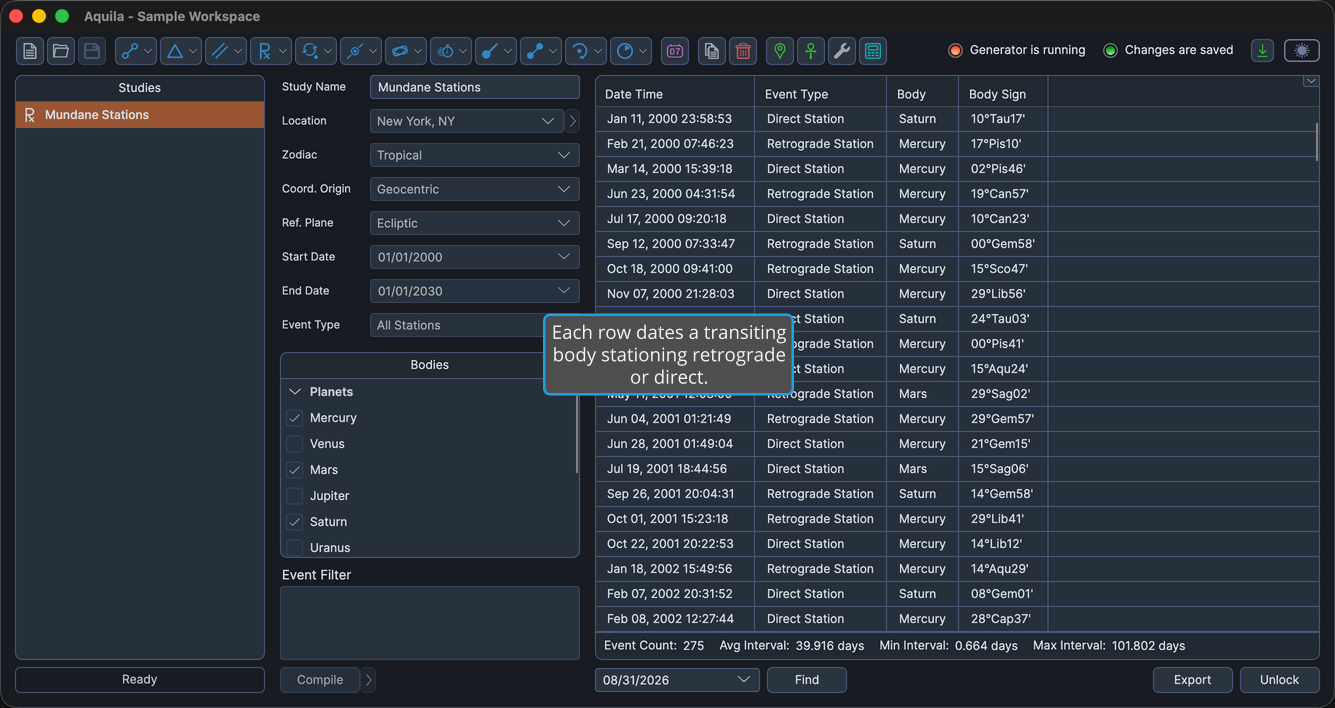Screen dimensions: 1335x708
Task: Click the Study Name input field
Action: point(475,87)
